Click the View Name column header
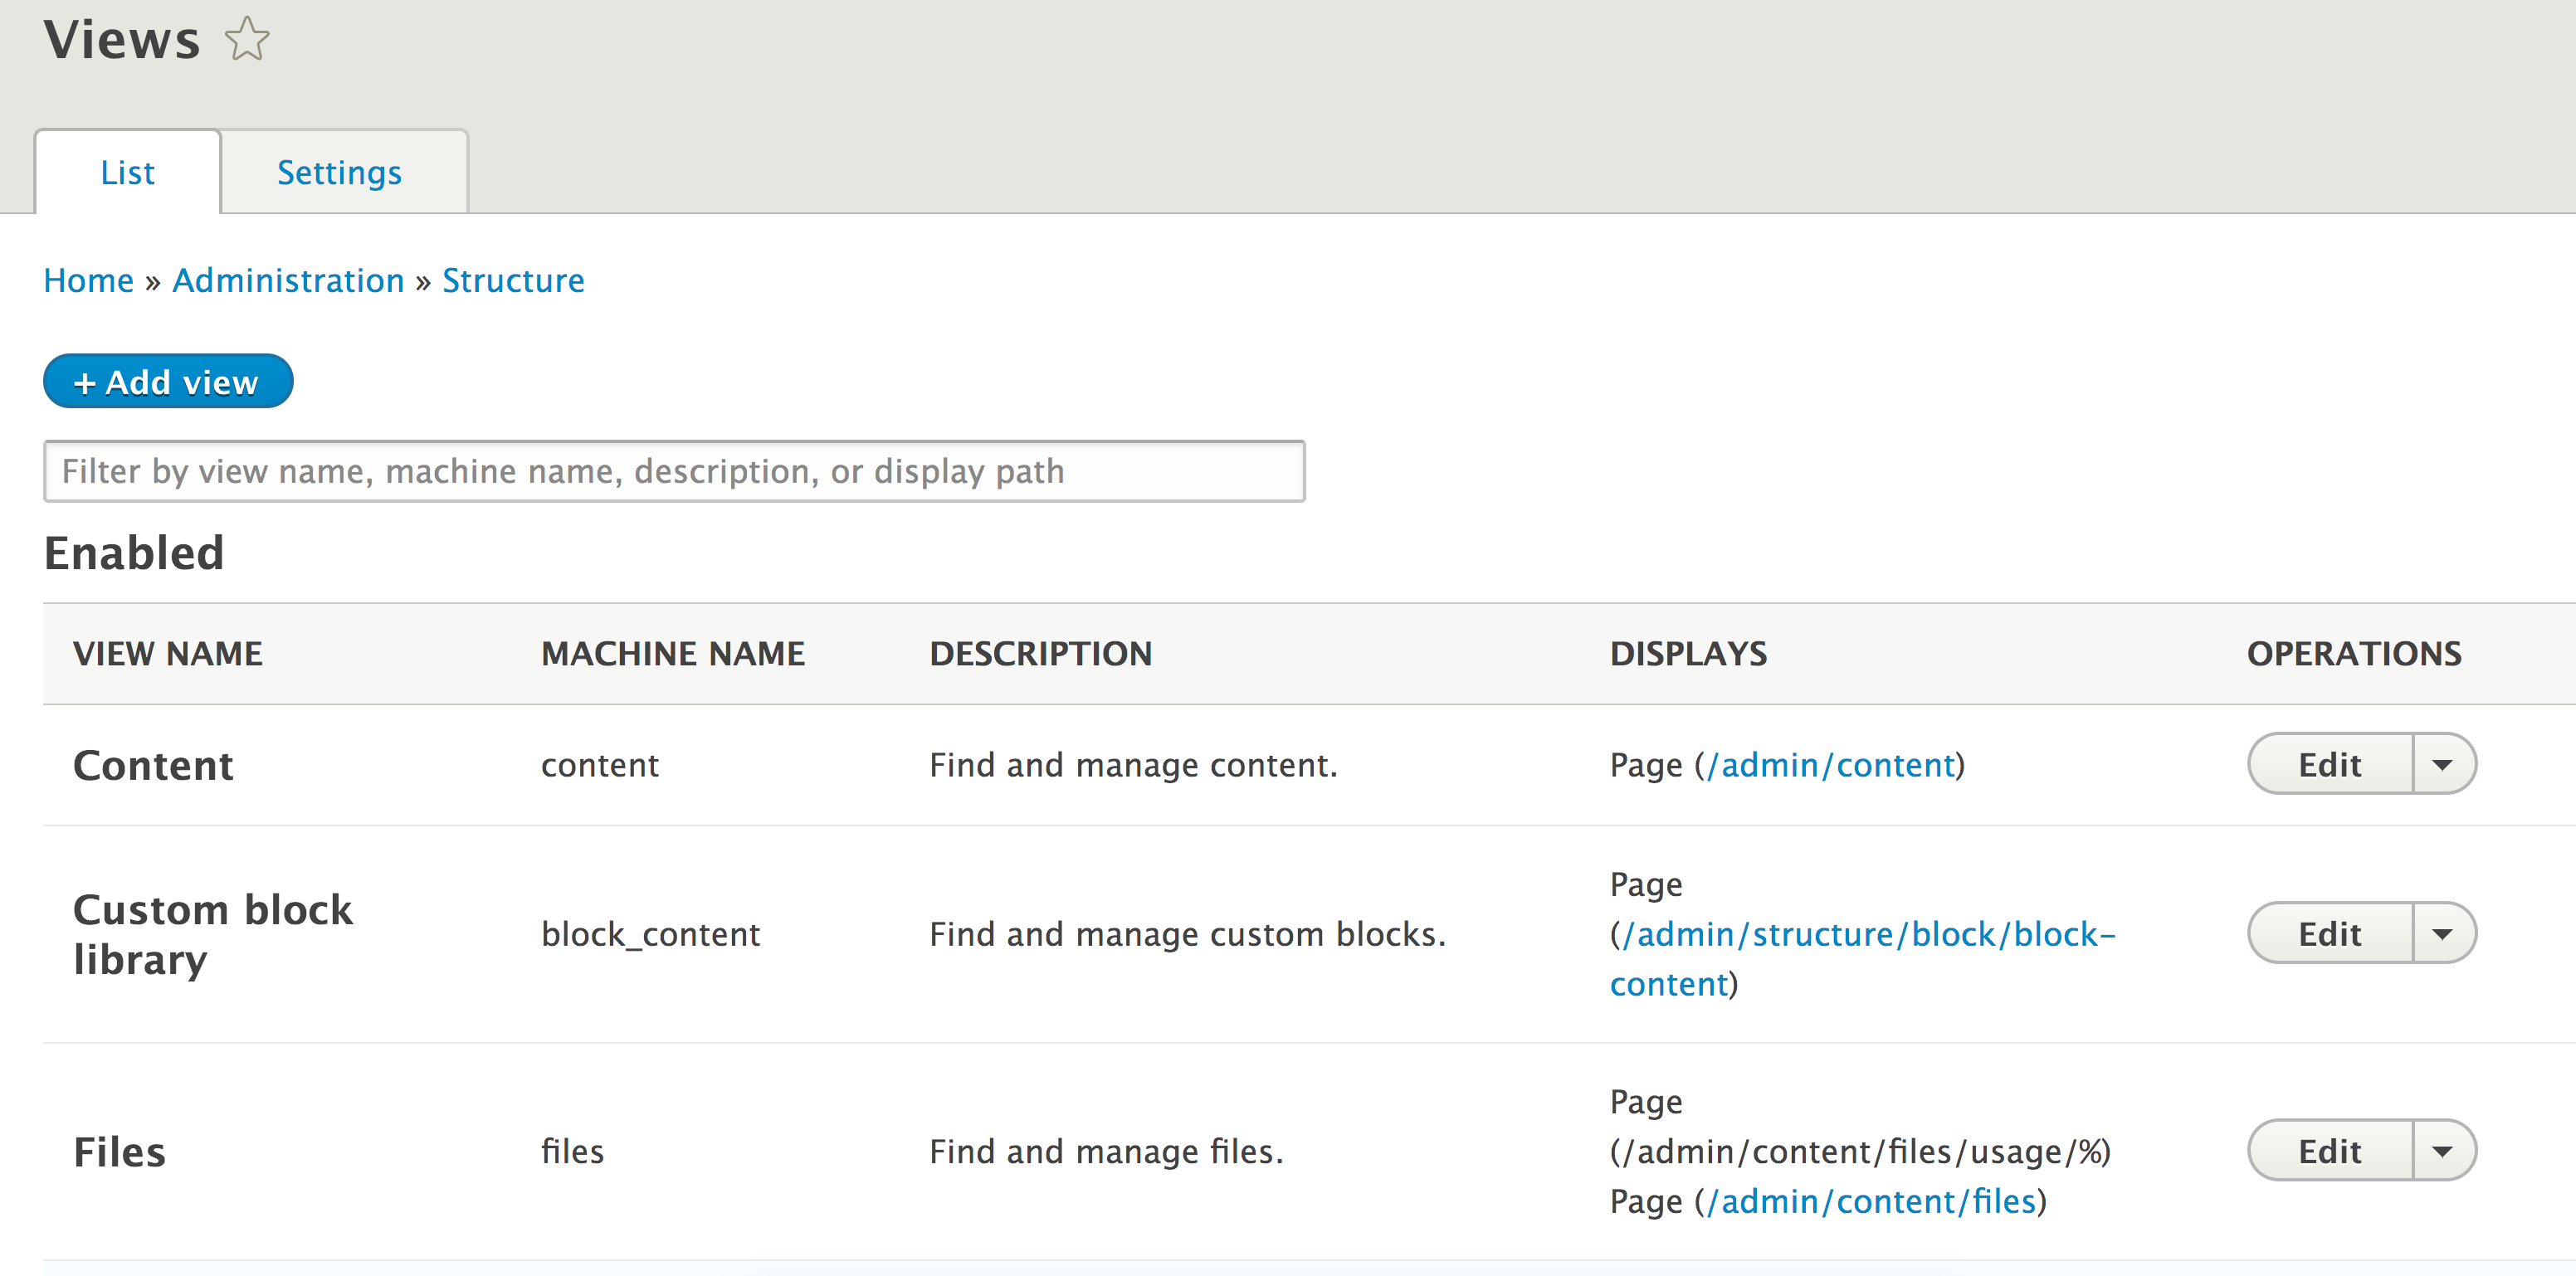This screenshot has height=1276, width=2576. coord(167,653)
